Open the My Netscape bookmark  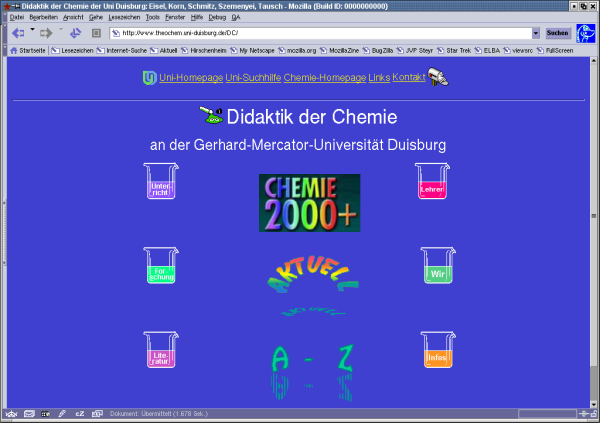click(252, 51)
